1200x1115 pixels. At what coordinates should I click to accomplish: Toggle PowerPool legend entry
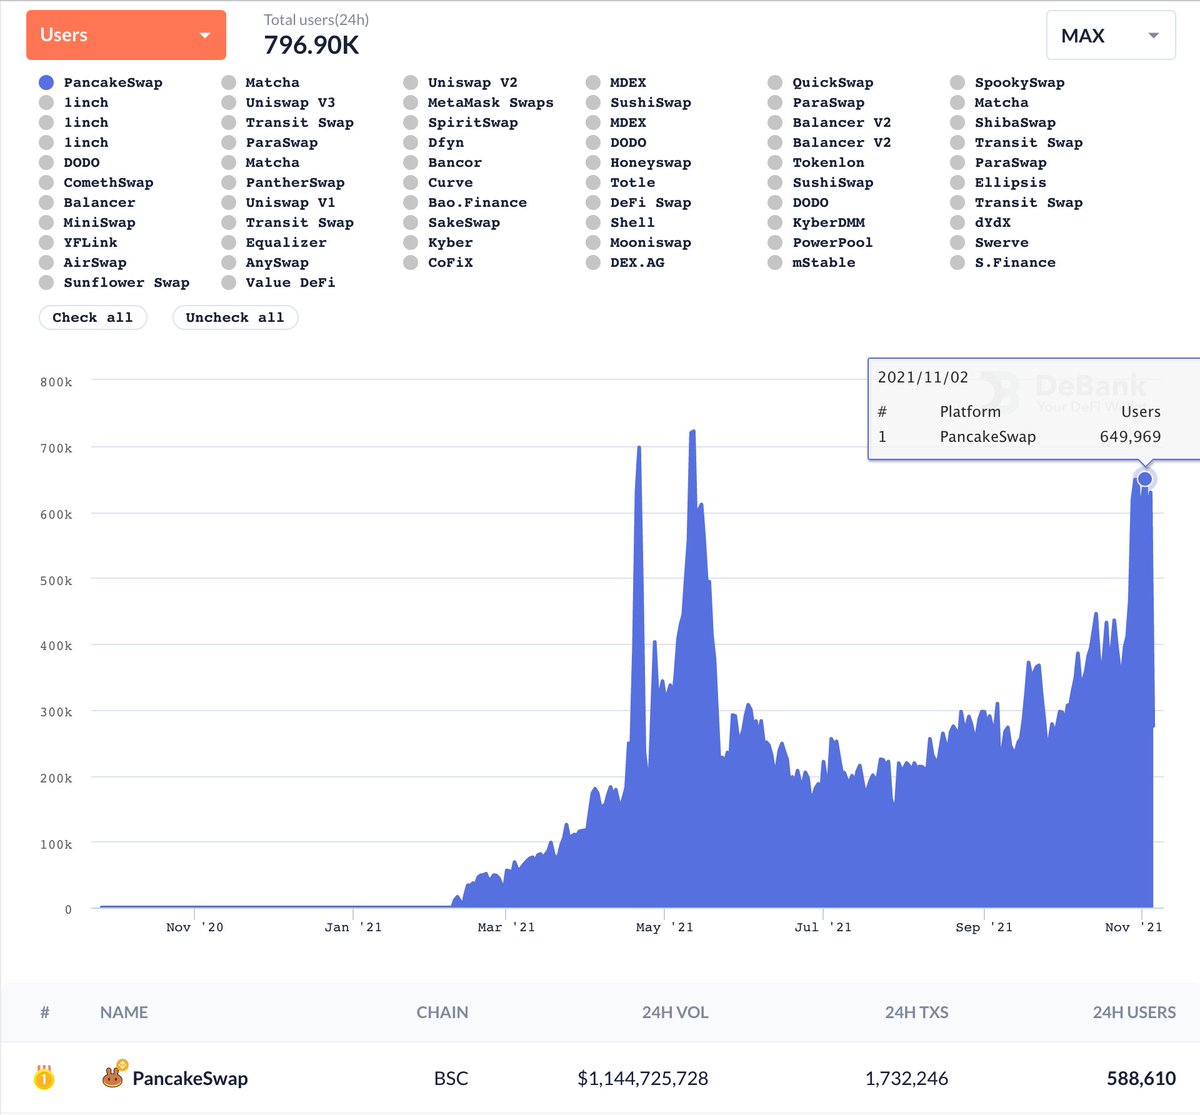click(820, 243)
